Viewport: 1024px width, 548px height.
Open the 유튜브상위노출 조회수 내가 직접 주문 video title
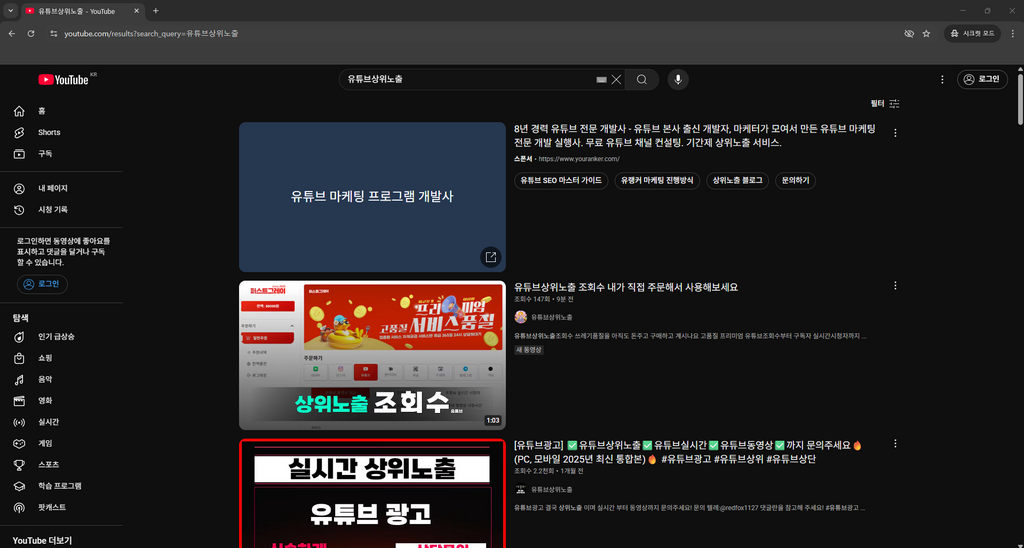626,287
